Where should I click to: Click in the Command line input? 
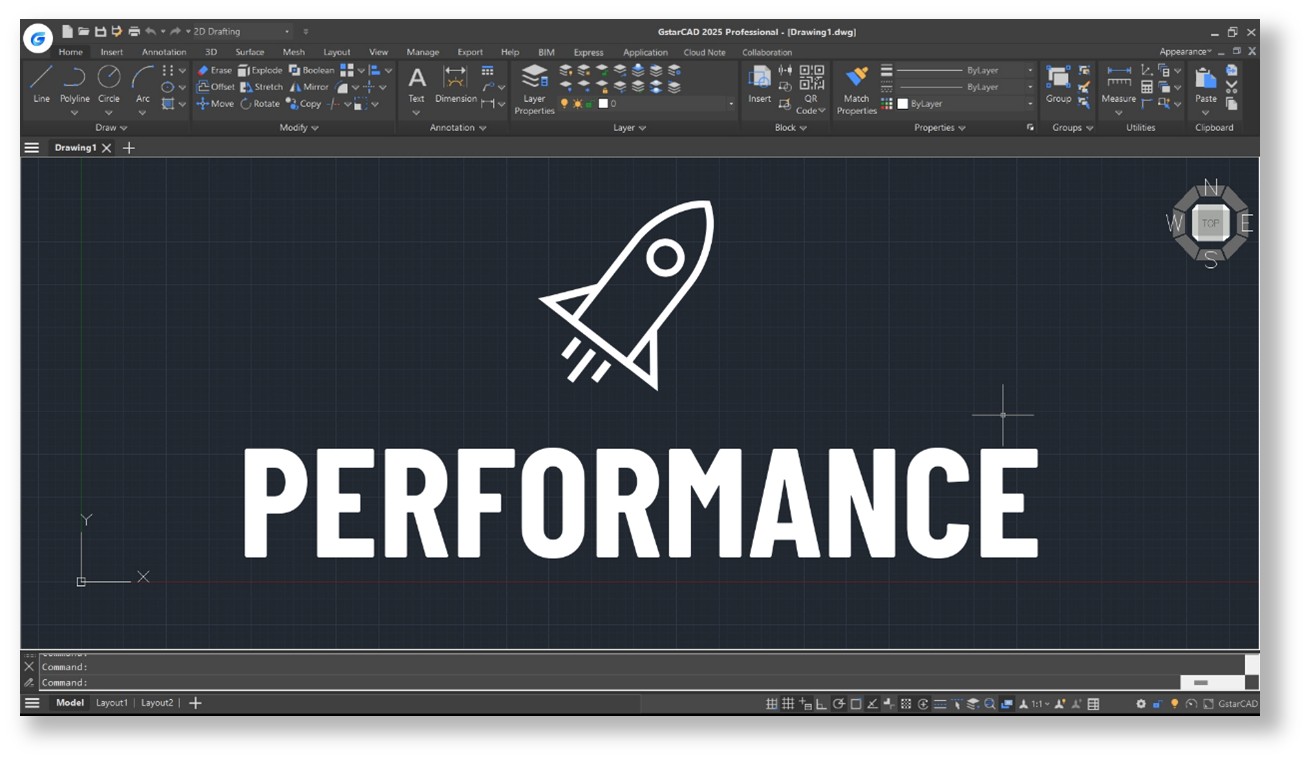click(600, 683)
